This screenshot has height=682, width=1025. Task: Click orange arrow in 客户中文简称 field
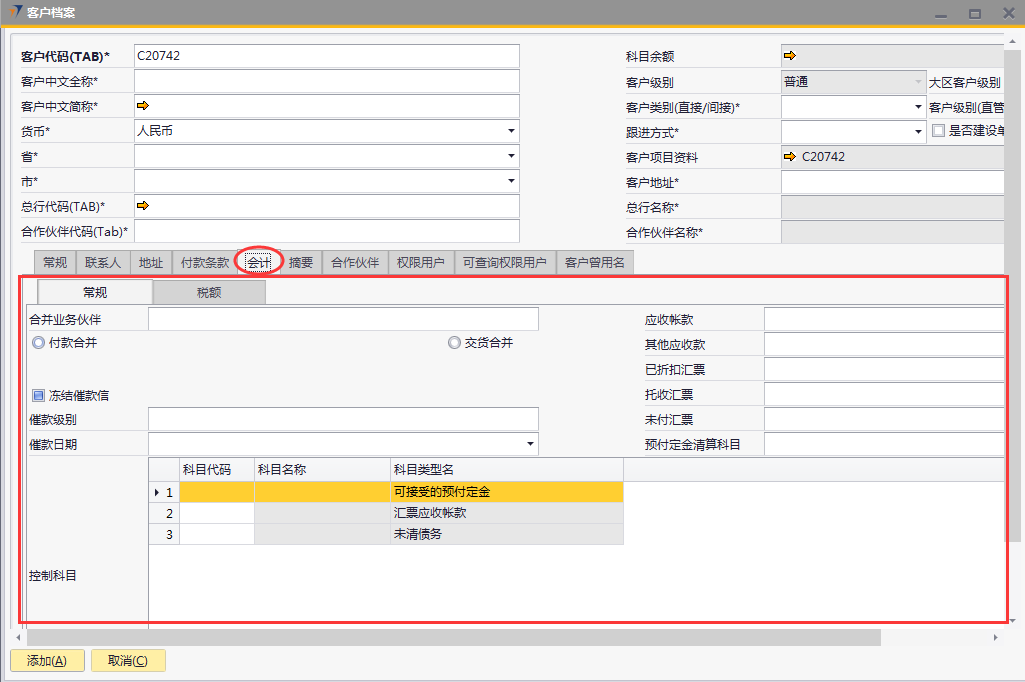pos(142,106)
